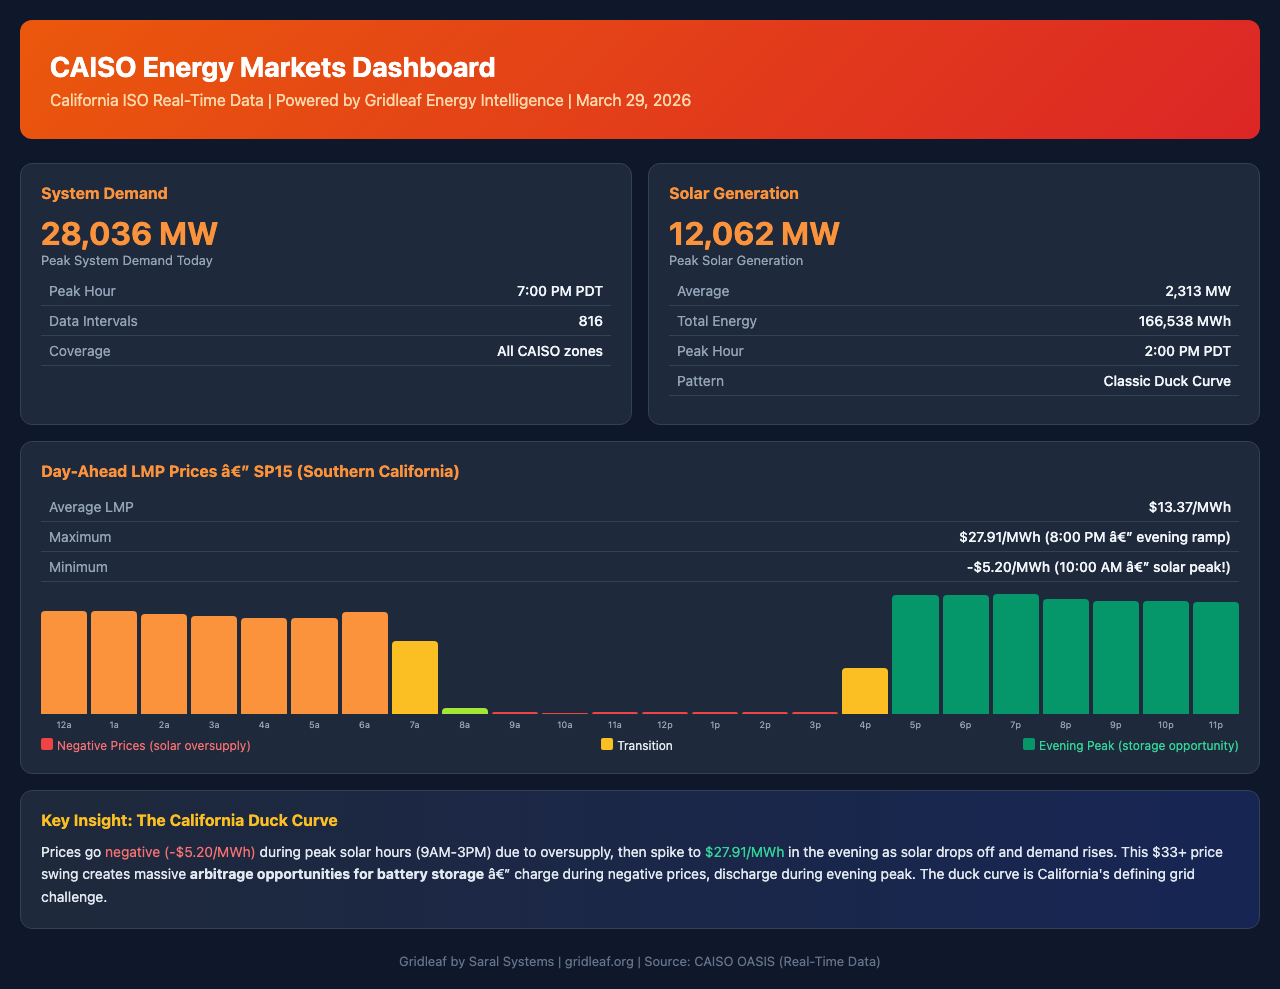Select the Minimum LMP price row
Screen dimensions: 1280x989
coord(640,567)
